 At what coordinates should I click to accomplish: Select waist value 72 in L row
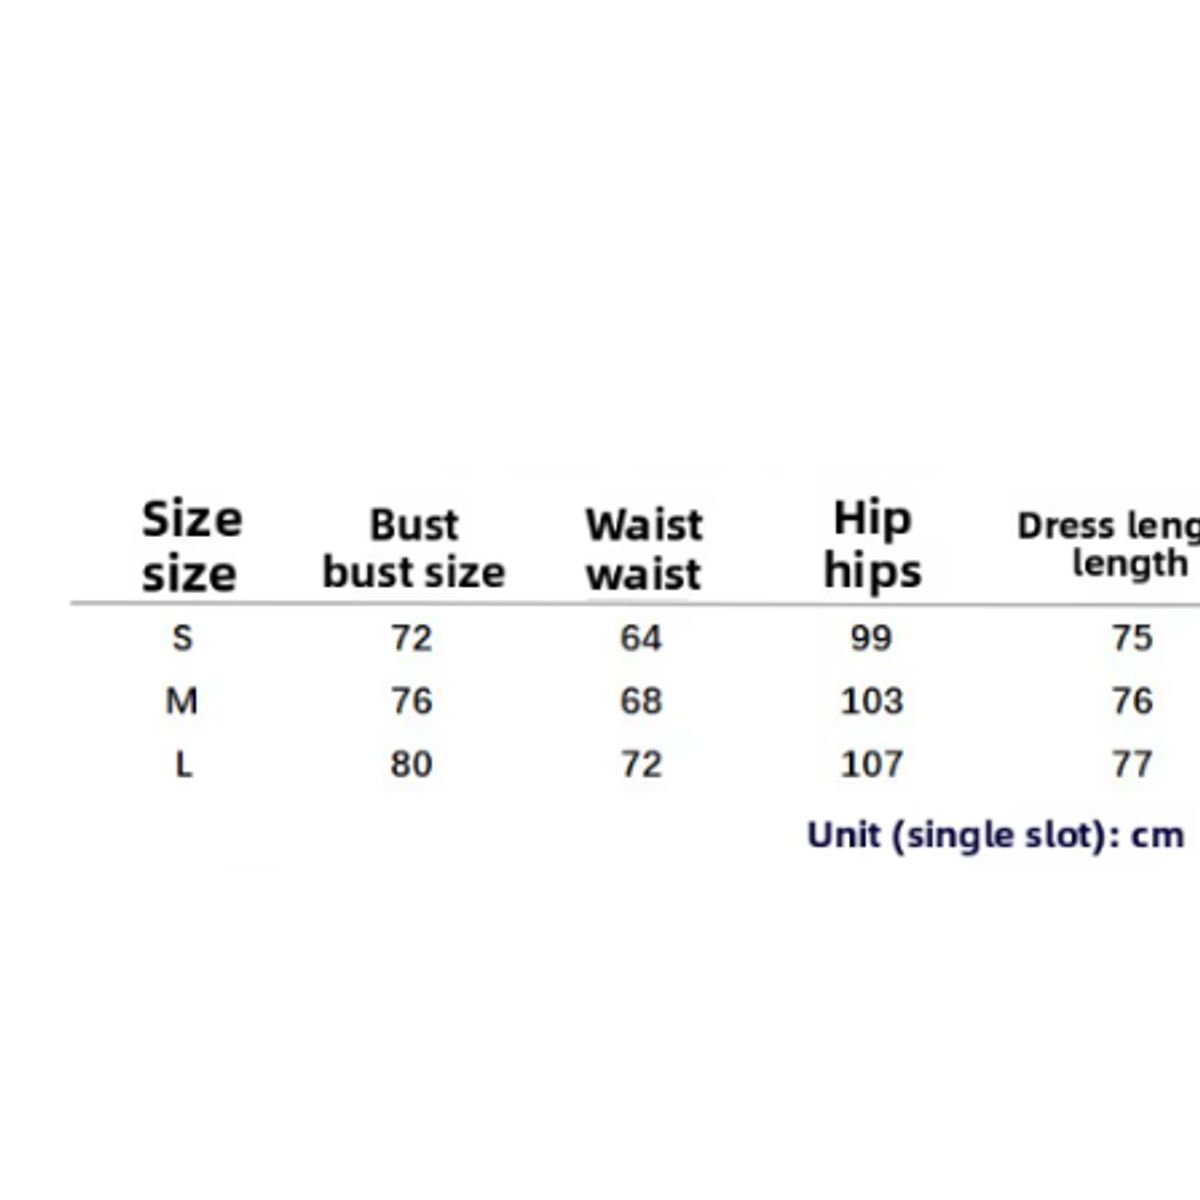641,765
